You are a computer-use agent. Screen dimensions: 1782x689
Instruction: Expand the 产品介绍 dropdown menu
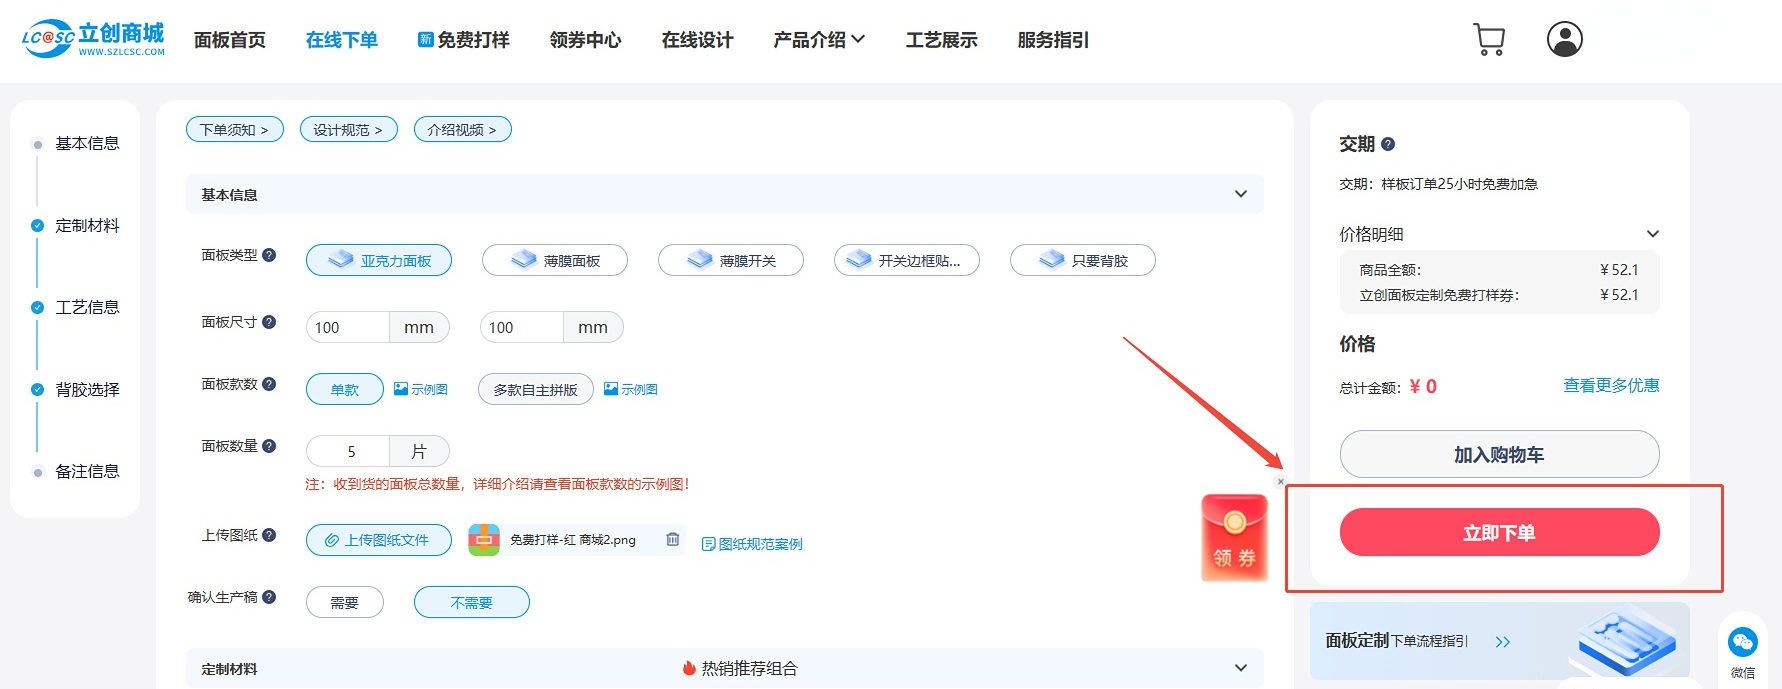click(819, 40)
